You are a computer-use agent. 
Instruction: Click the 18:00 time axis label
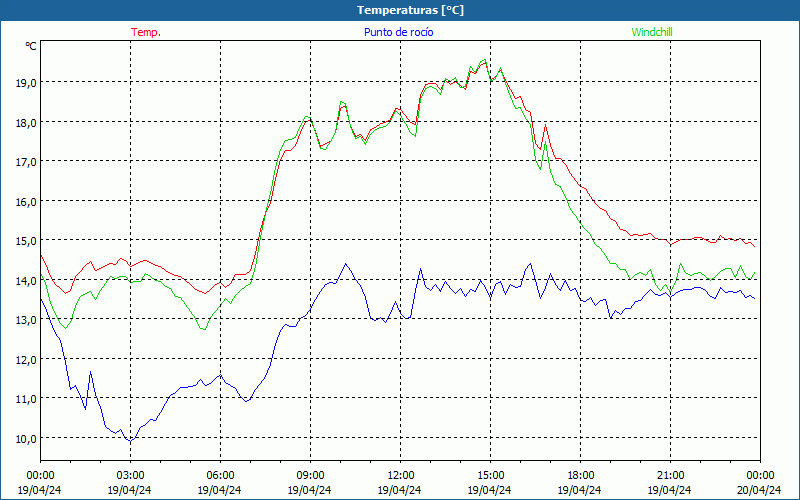point(581,476)
